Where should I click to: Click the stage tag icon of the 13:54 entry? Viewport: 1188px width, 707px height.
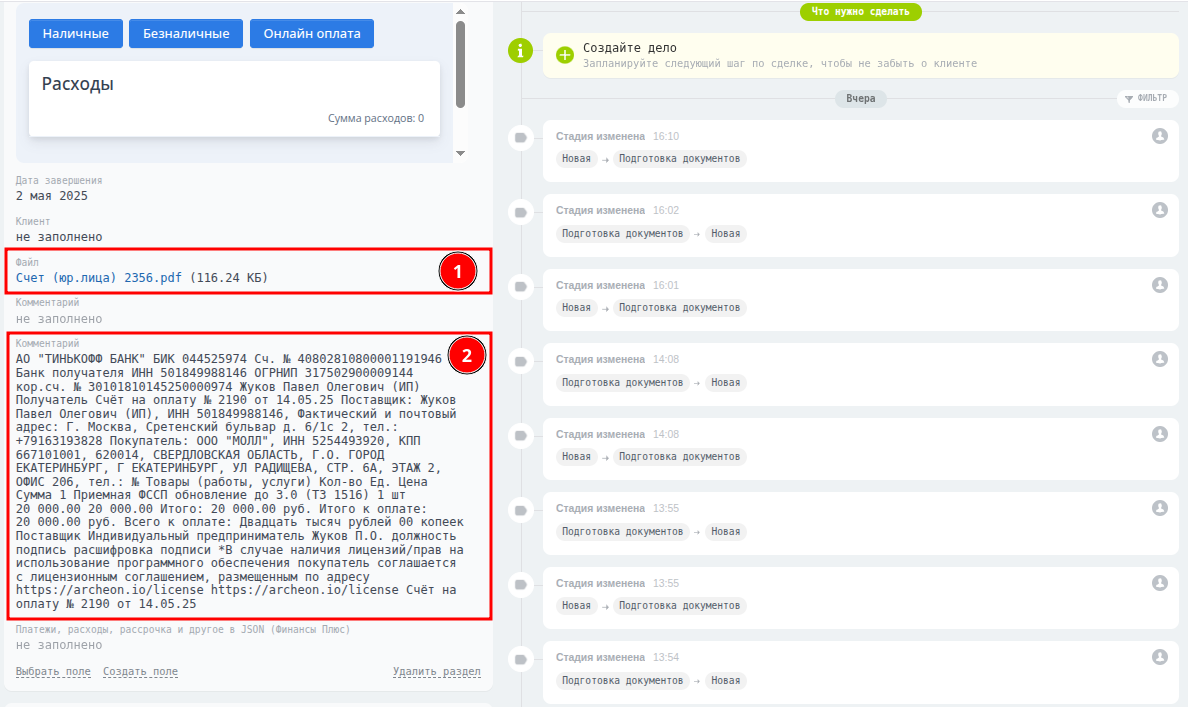521,659
